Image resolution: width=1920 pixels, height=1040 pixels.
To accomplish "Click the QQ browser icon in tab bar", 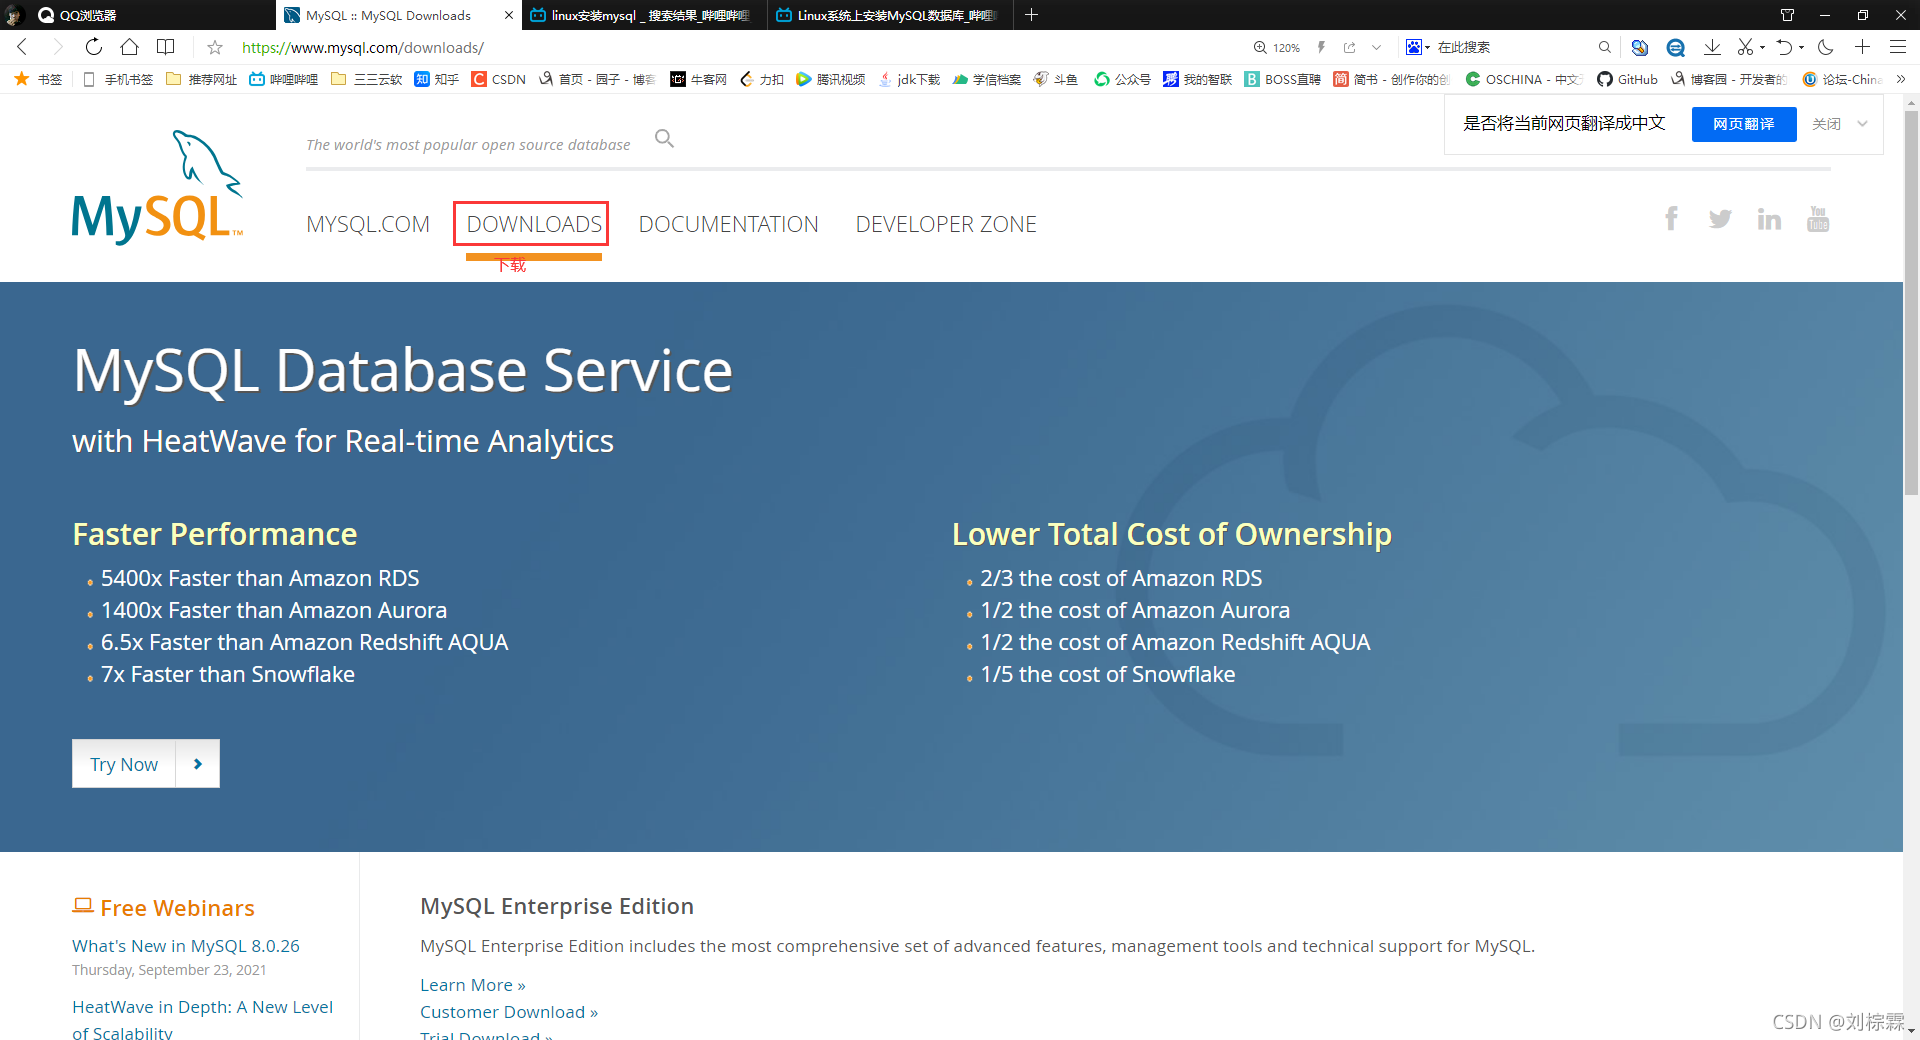I will click(46, 15).
